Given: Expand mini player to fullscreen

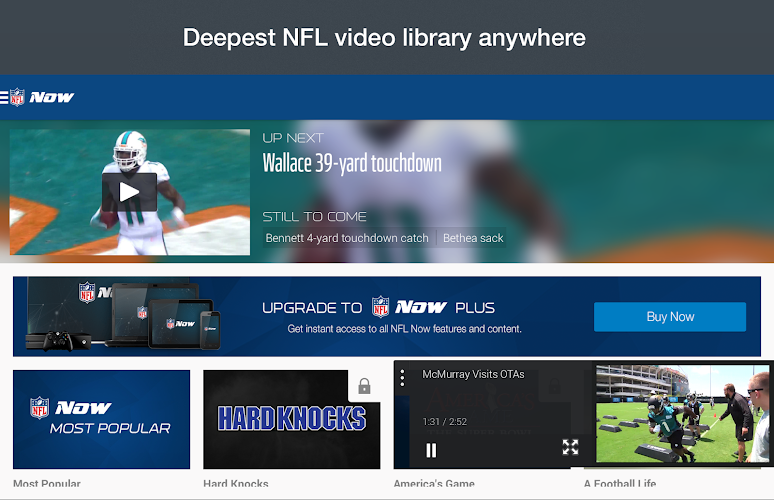Looking at the screenshot, I should (570, 447).
